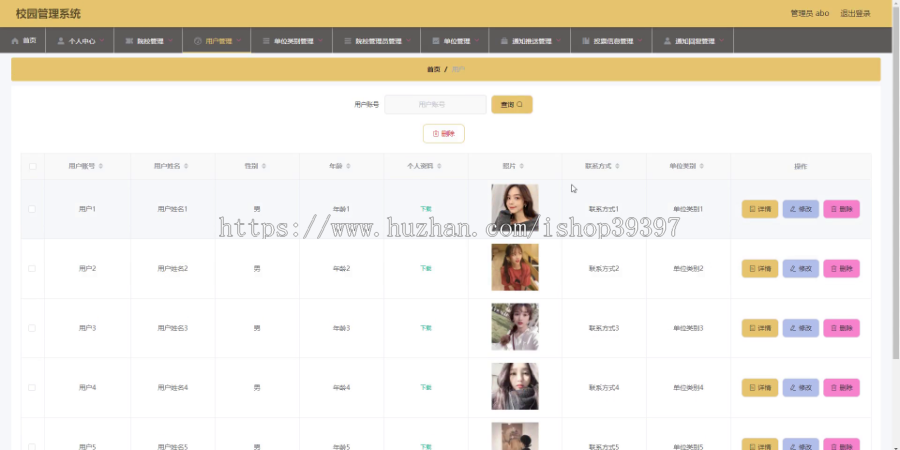Open the 首页 menu label
900x450 pixels.
tap(29, 41)
